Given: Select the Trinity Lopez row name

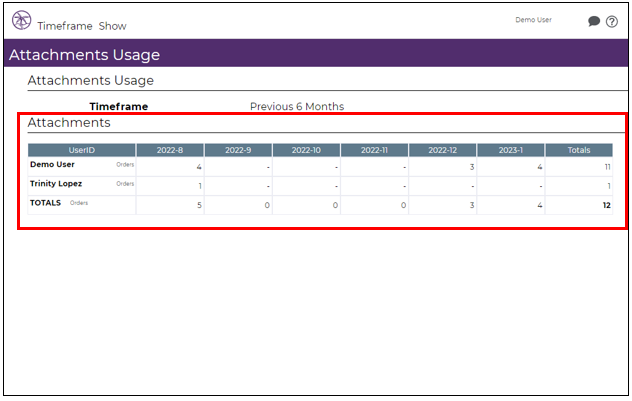Looking at the screenshot, I should [x=56, y=184].
